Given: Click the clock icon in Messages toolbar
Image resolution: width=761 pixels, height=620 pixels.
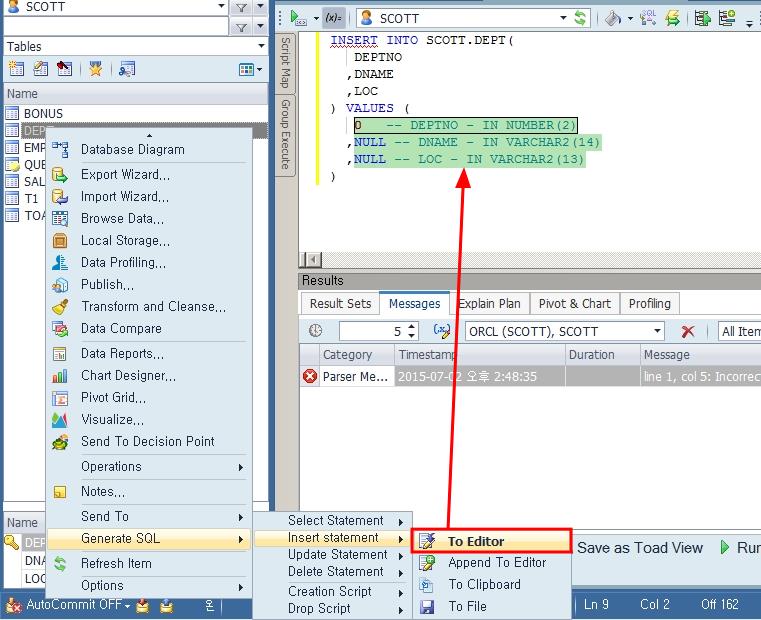Looking at the screenshot, I should tap(316, 331).
